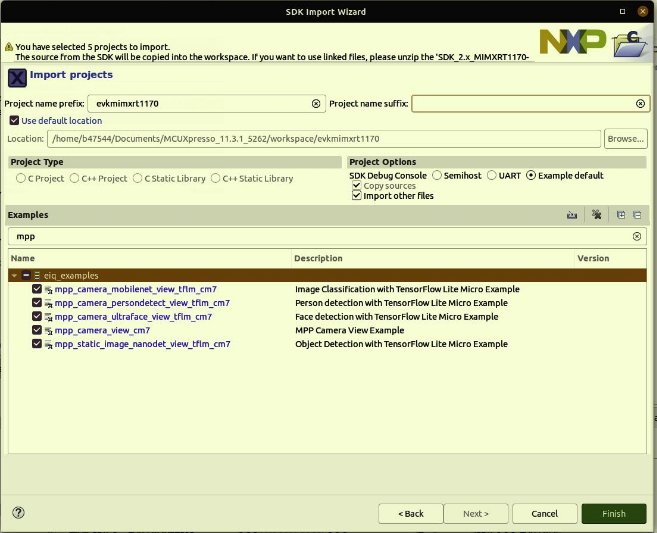Sort by Description column header

(432, 258)
